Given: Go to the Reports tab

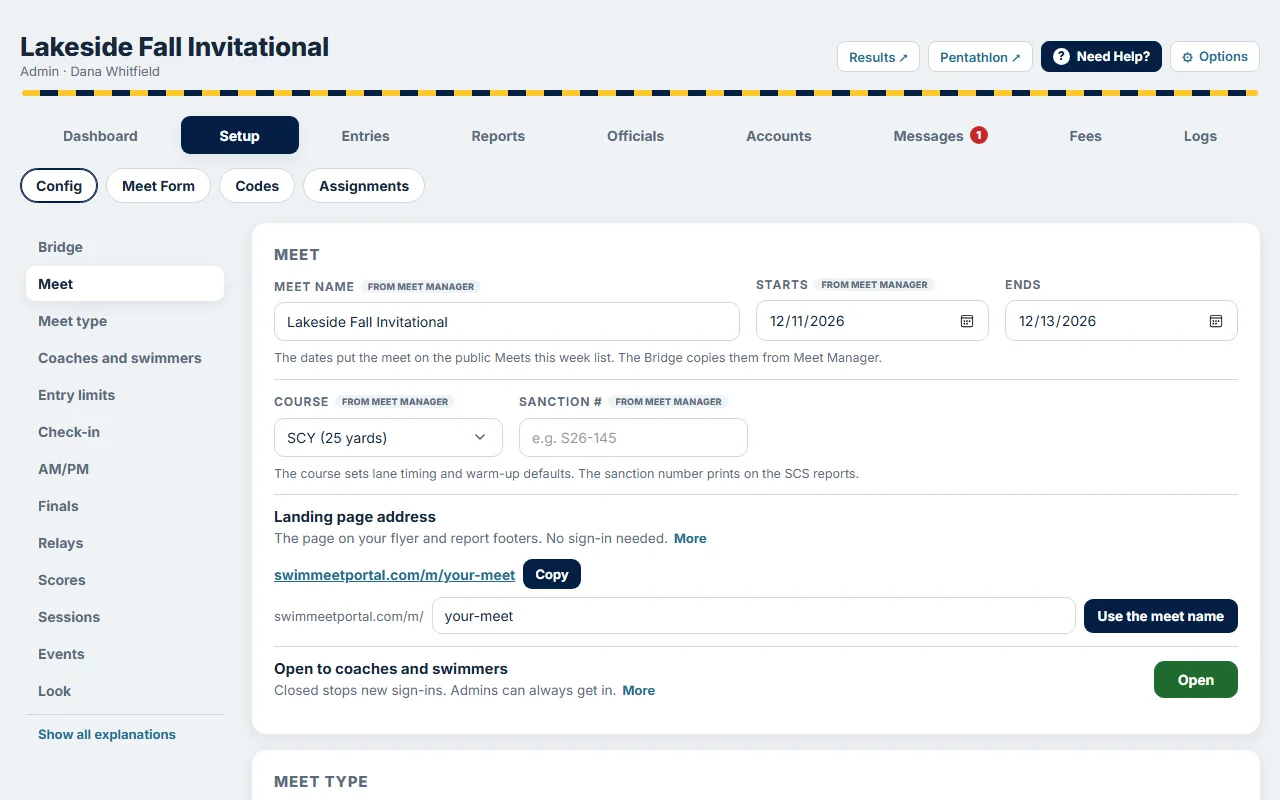Looking at the screenshot, I should 498,136.
